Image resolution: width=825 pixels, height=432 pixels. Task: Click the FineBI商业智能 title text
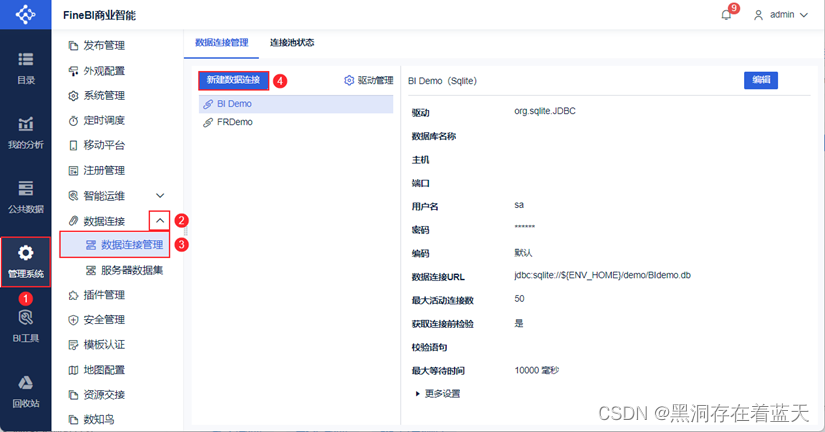[99, 15]
